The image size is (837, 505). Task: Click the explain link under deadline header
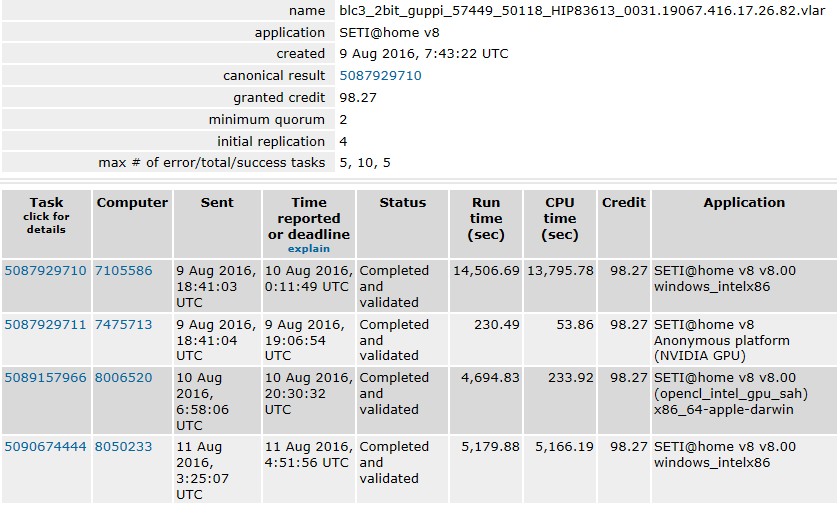[x=309, y=248]
